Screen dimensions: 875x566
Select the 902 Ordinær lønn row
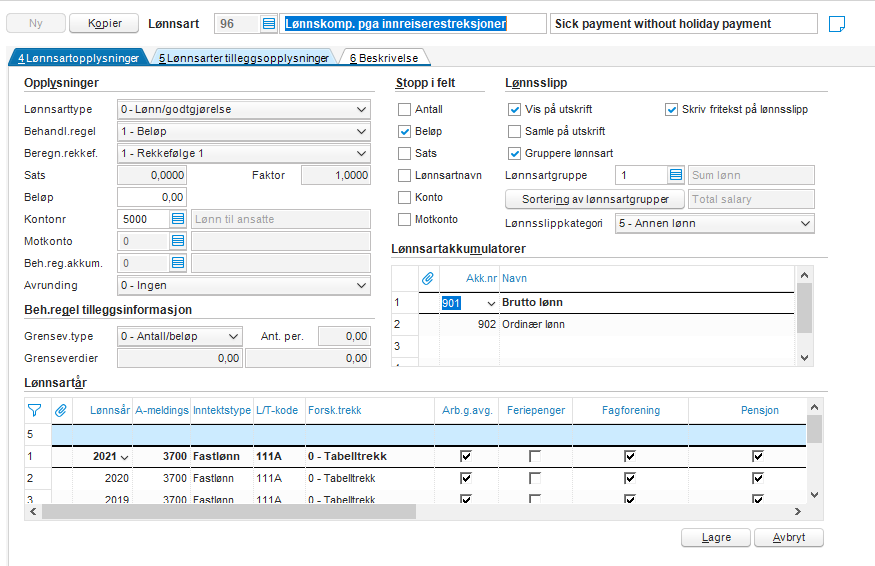(x=607, y=324)
